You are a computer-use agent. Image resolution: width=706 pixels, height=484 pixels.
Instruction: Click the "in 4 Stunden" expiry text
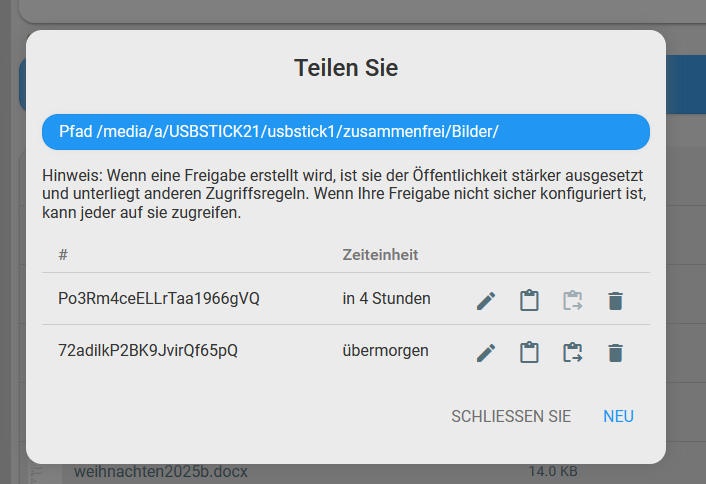[x=386, y=299]
